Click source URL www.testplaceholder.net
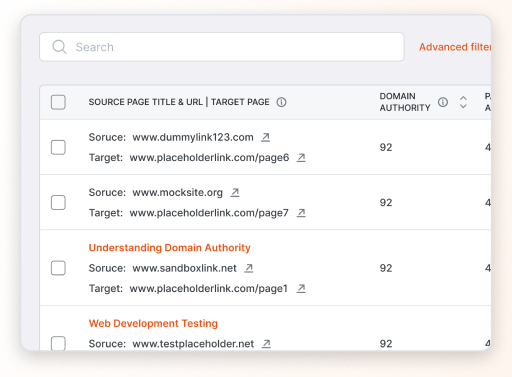 [193, 344]
